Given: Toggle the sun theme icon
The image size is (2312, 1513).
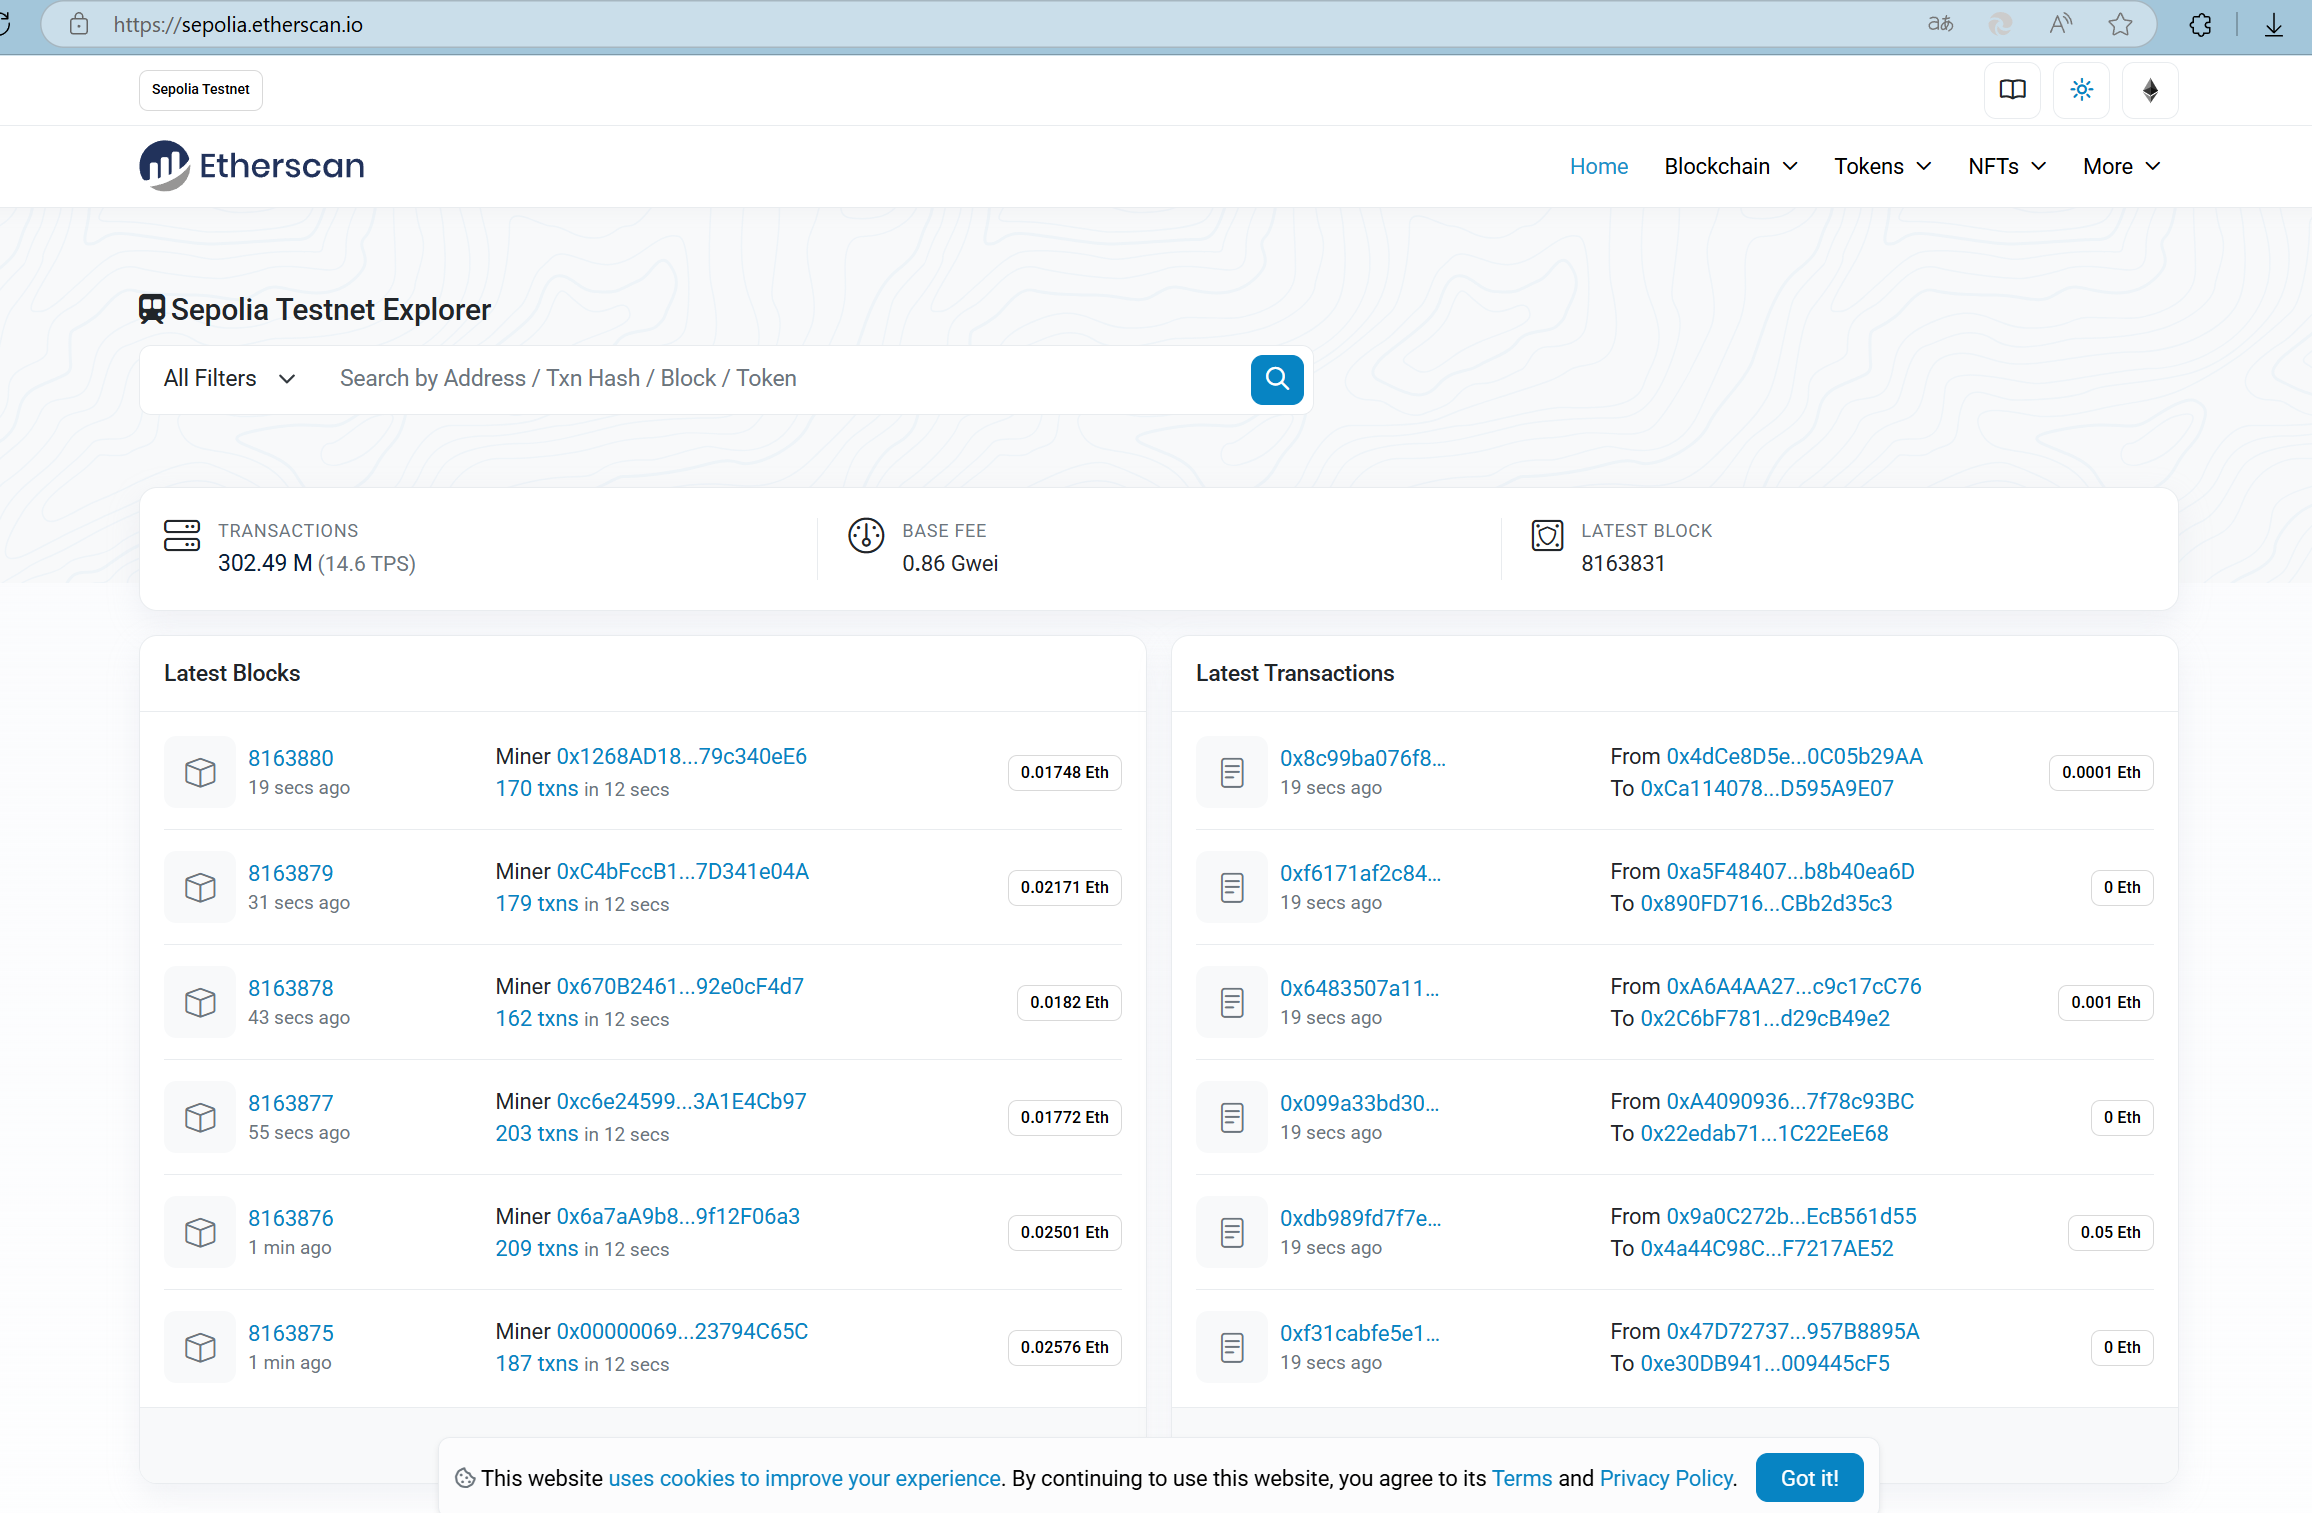Looking at the screenshot, I should point(2081,90).
